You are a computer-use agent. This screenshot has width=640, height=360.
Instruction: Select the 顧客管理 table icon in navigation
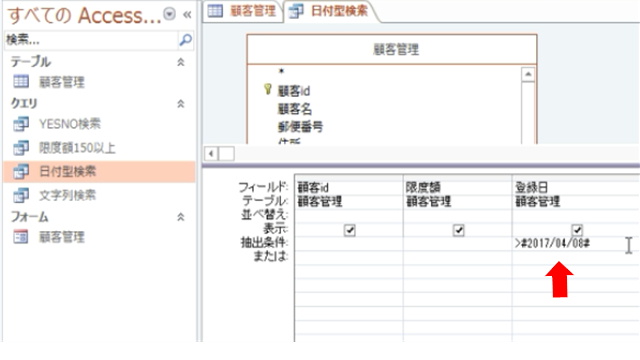21,82
